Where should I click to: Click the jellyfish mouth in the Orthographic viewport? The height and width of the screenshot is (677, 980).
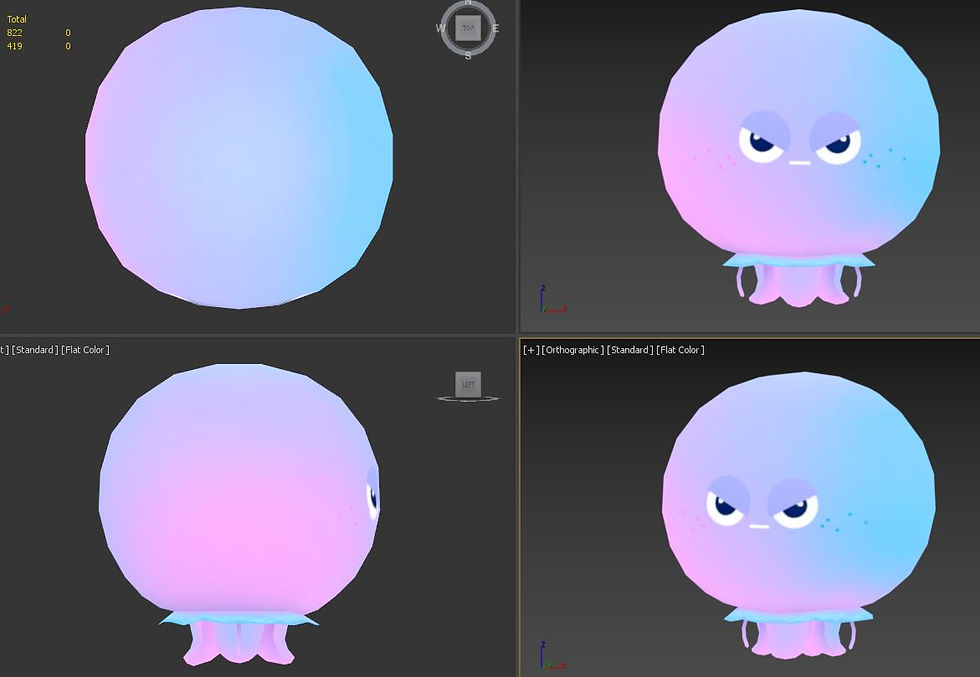[x=759, y=526]
